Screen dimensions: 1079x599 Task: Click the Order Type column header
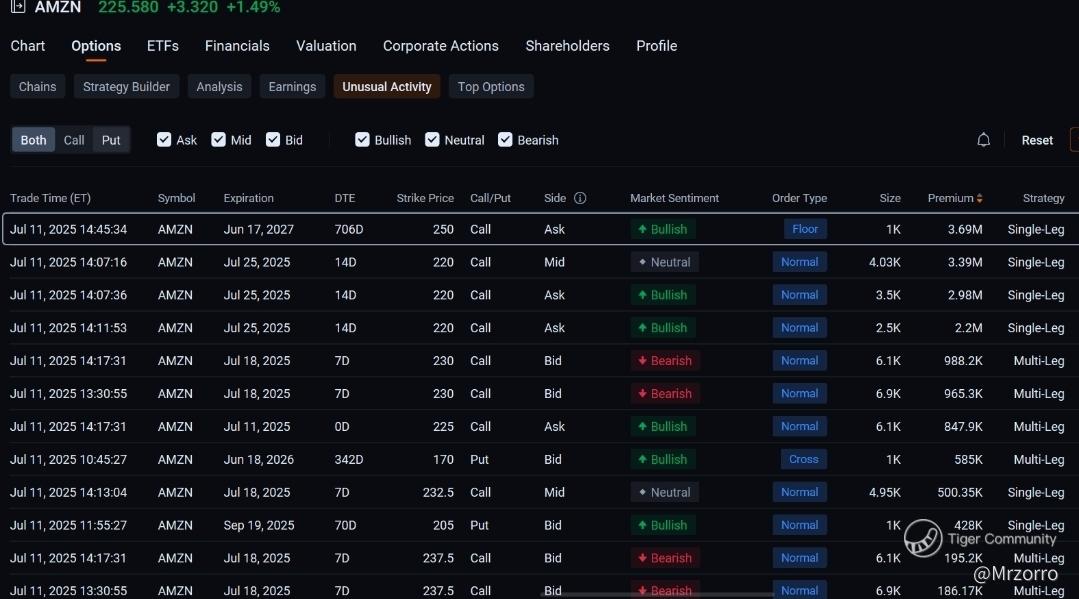[800, 198]
